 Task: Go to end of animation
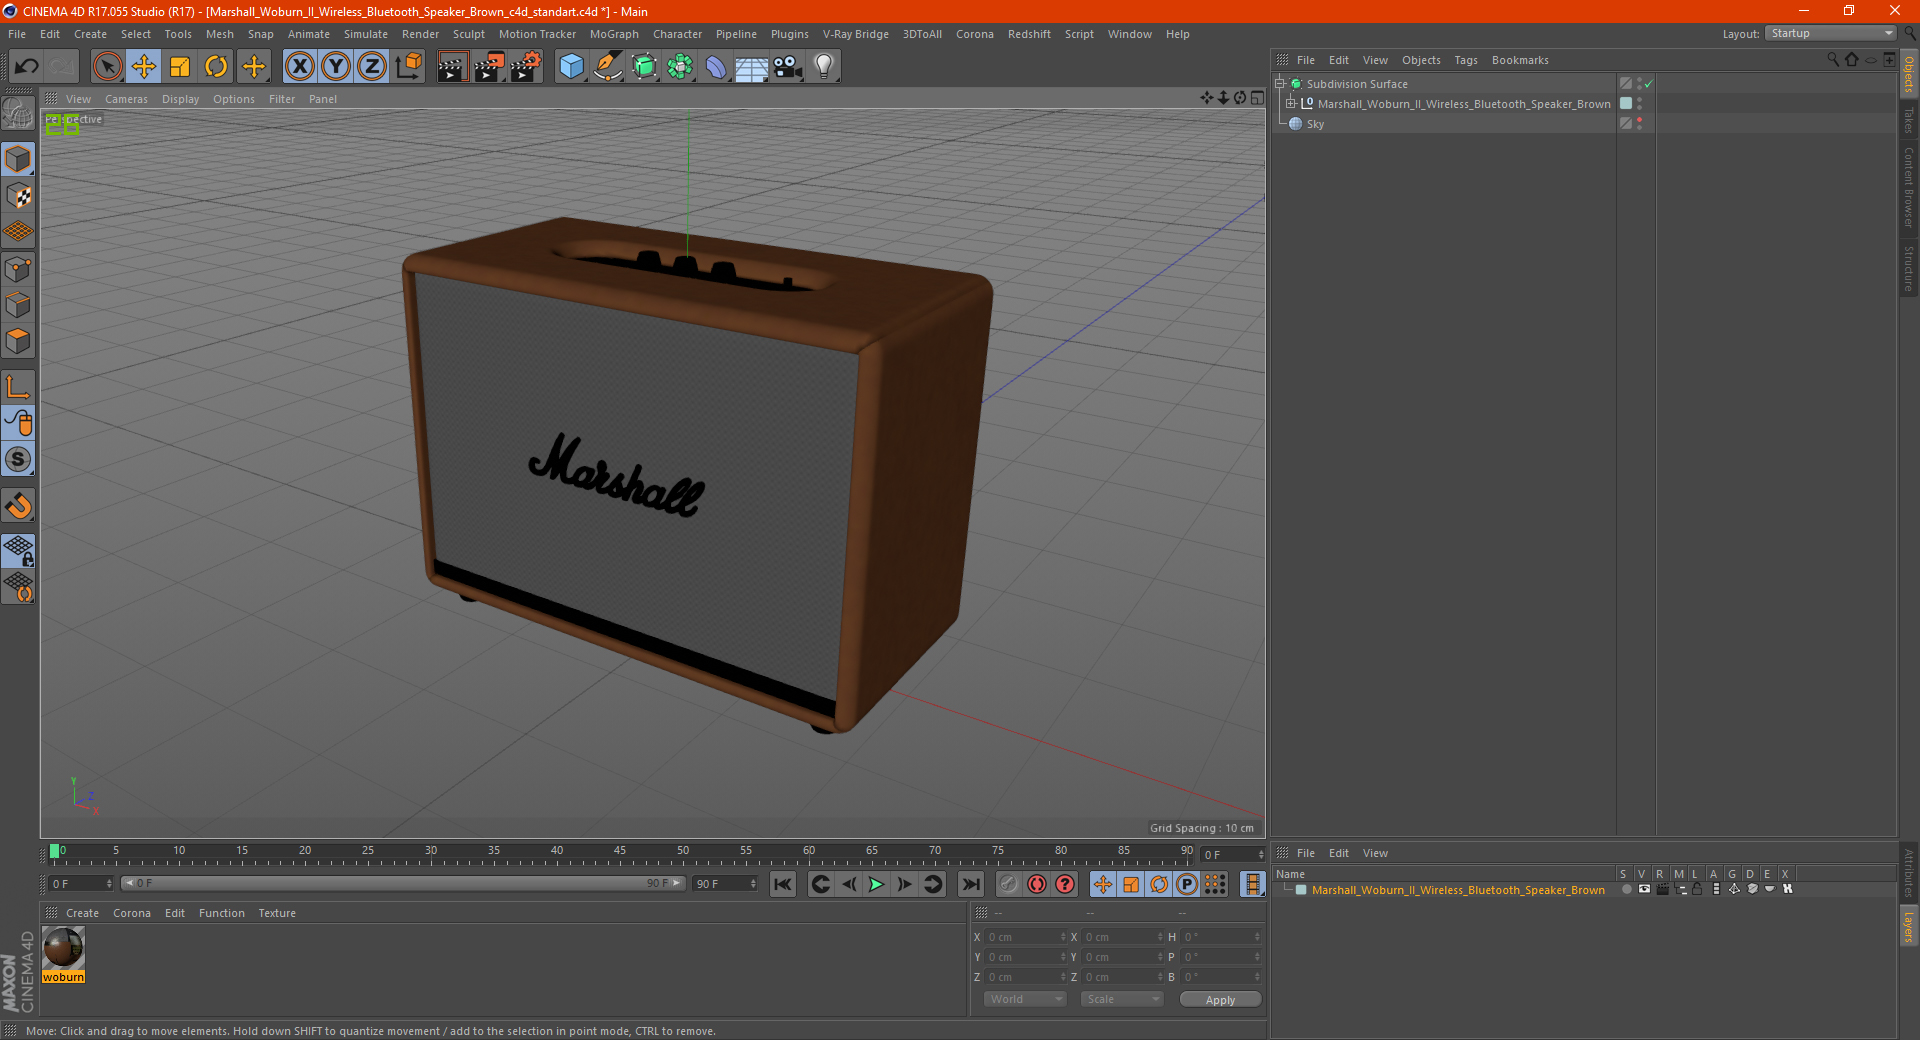coord(970,884)
